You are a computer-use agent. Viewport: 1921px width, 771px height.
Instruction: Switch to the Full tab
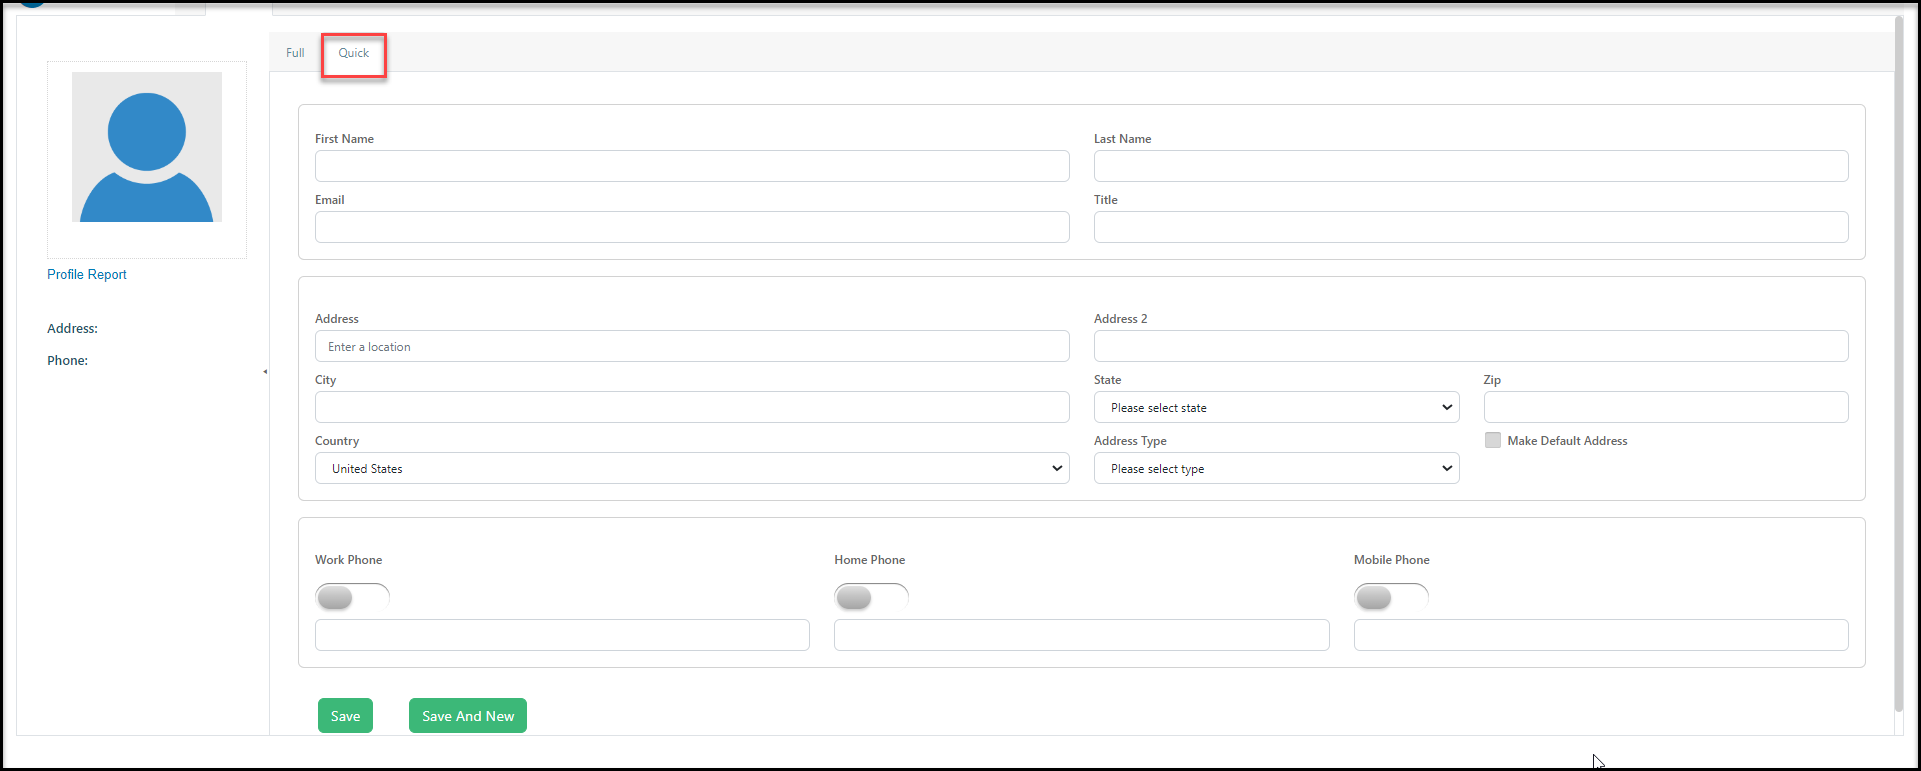[295, 53]
